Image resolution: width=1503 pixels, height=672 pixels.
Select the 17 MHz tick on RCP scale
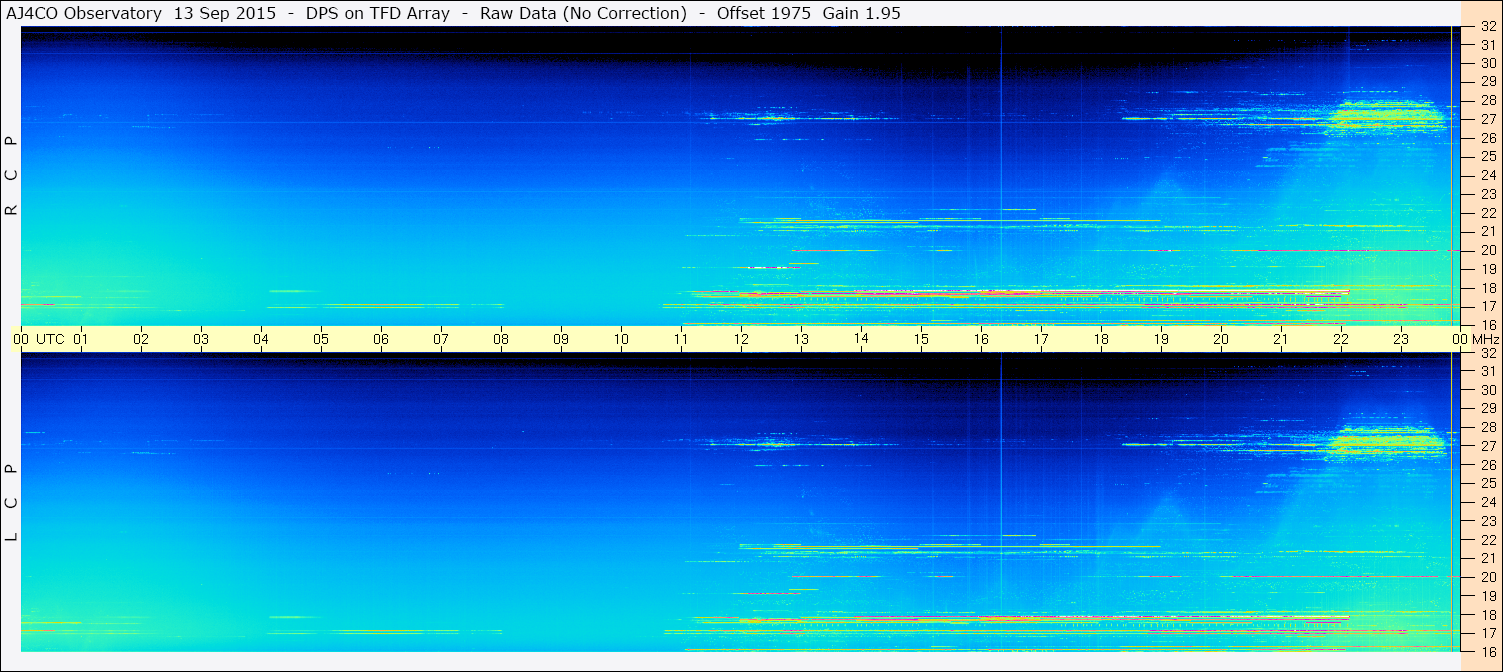pos(1488,306)
